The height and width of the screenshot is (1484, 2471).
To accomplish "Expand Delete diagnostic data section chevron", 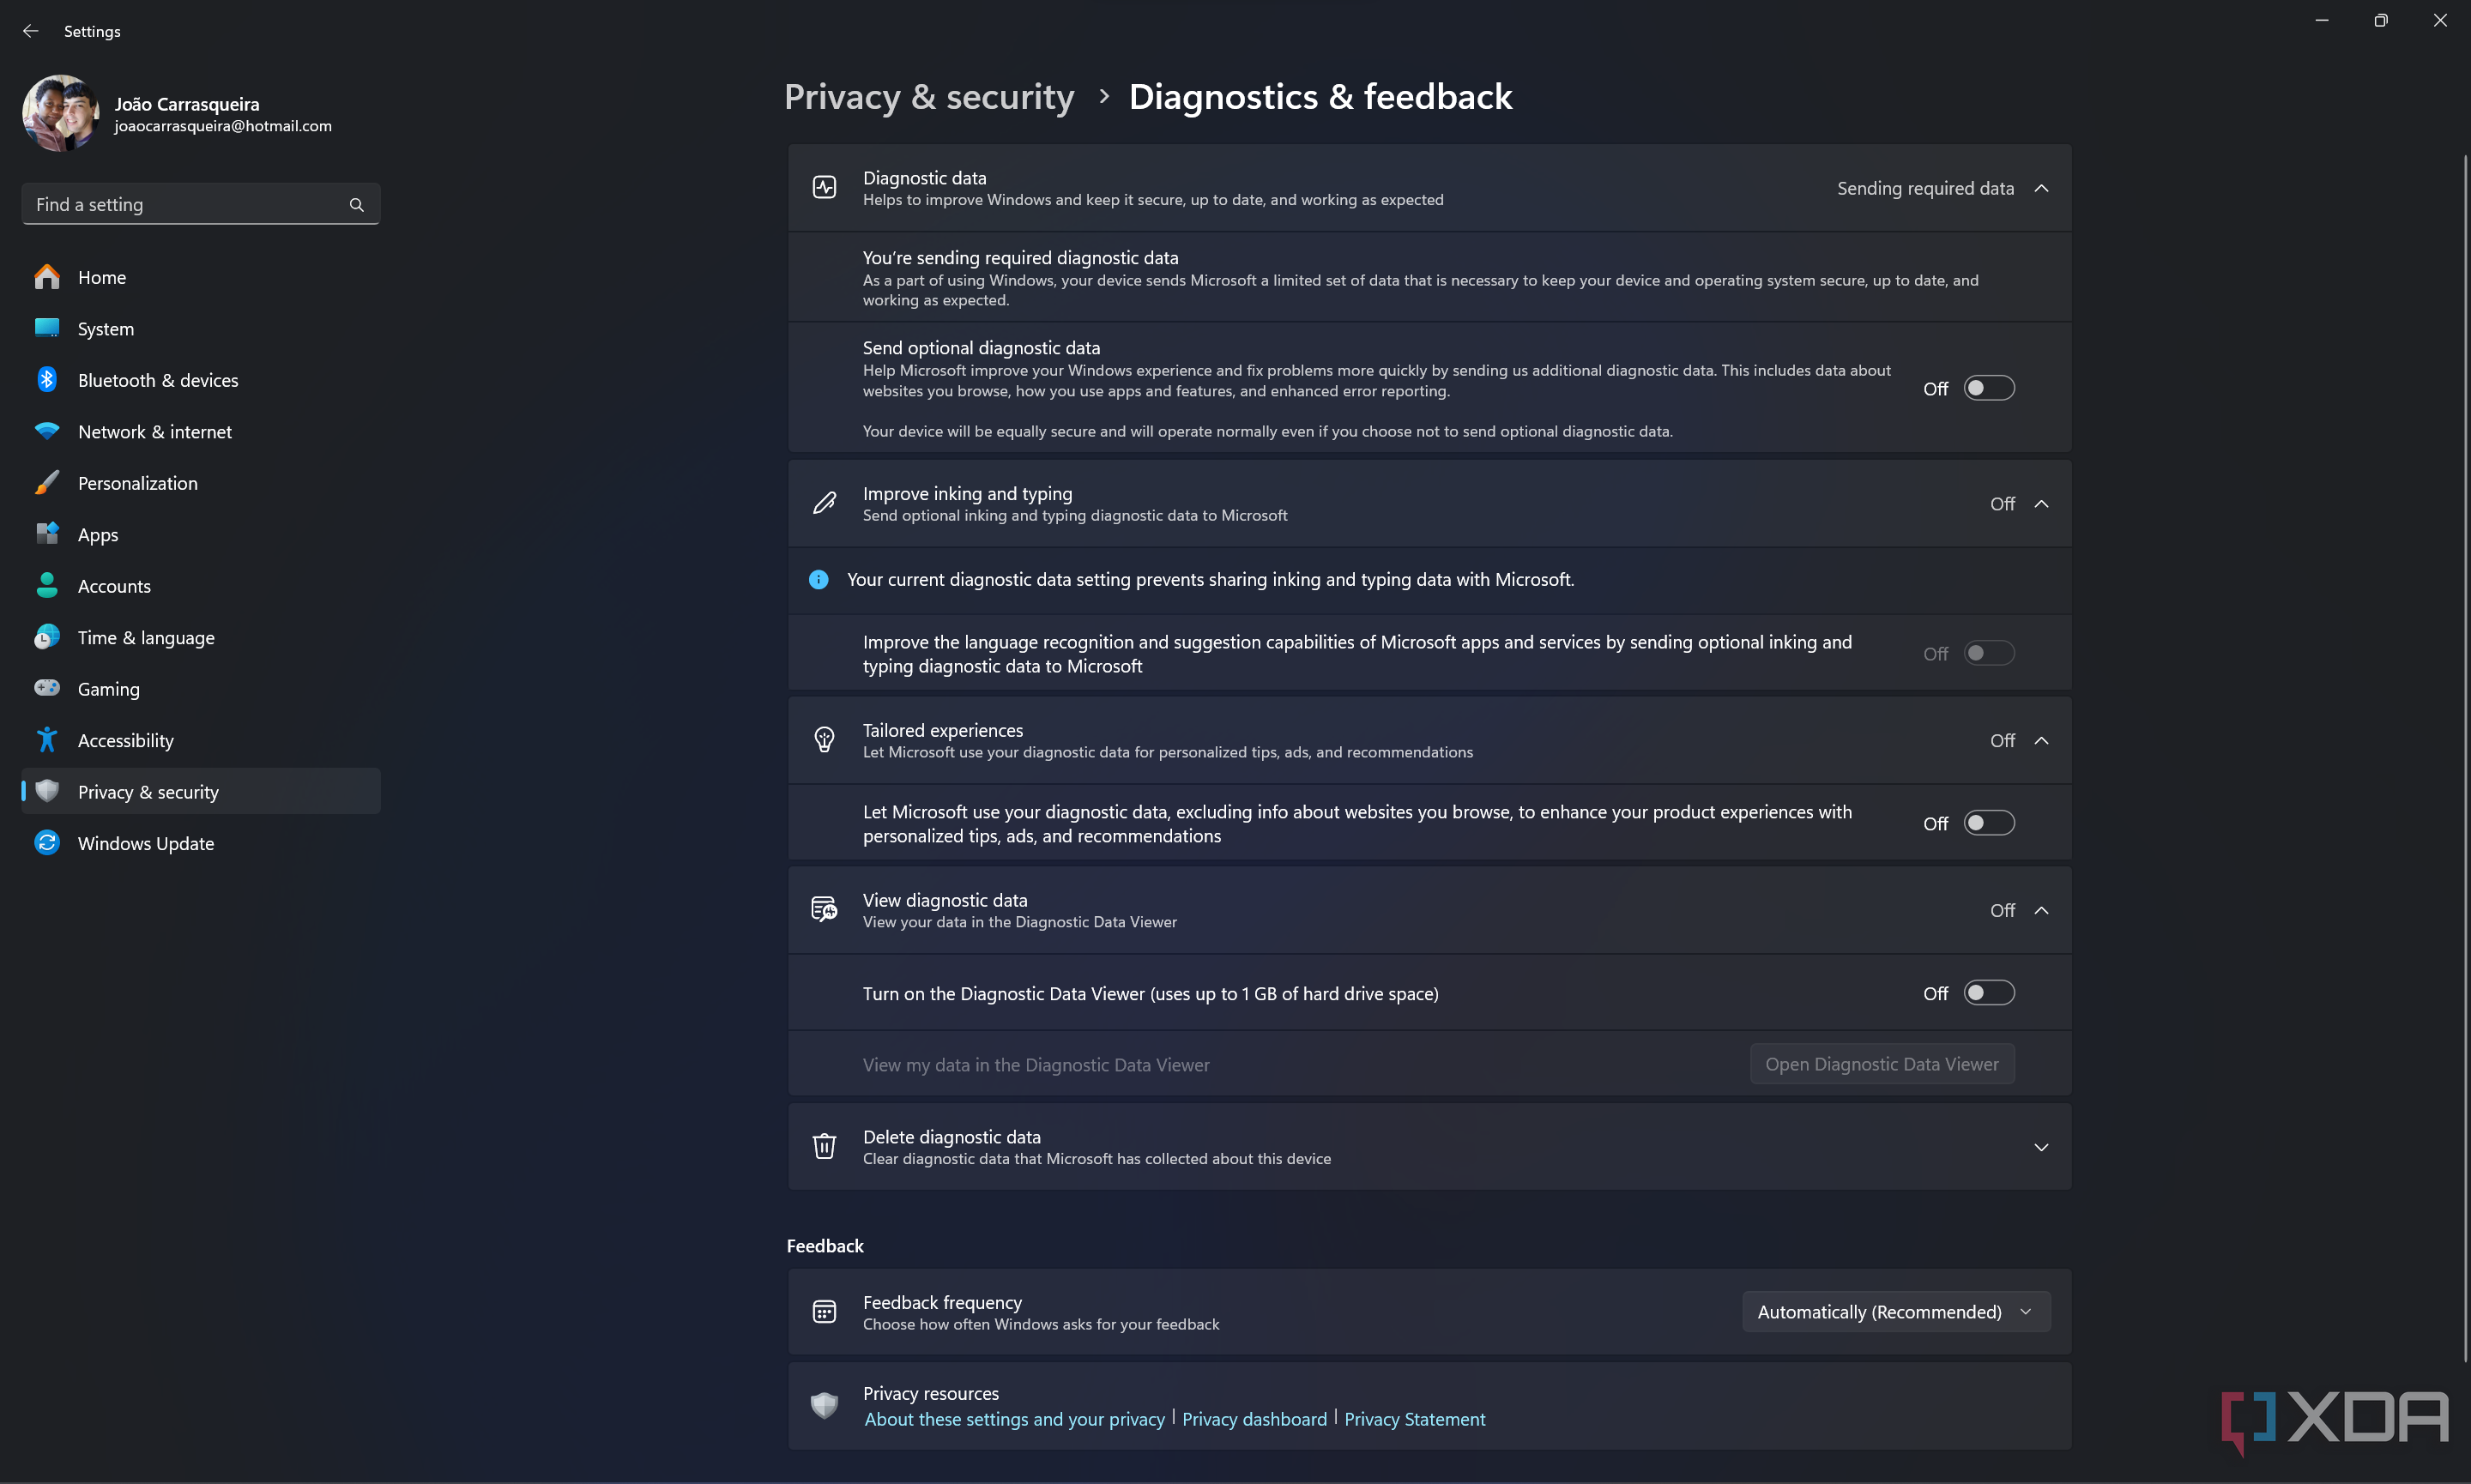I will click(x=2041, y=1147).
